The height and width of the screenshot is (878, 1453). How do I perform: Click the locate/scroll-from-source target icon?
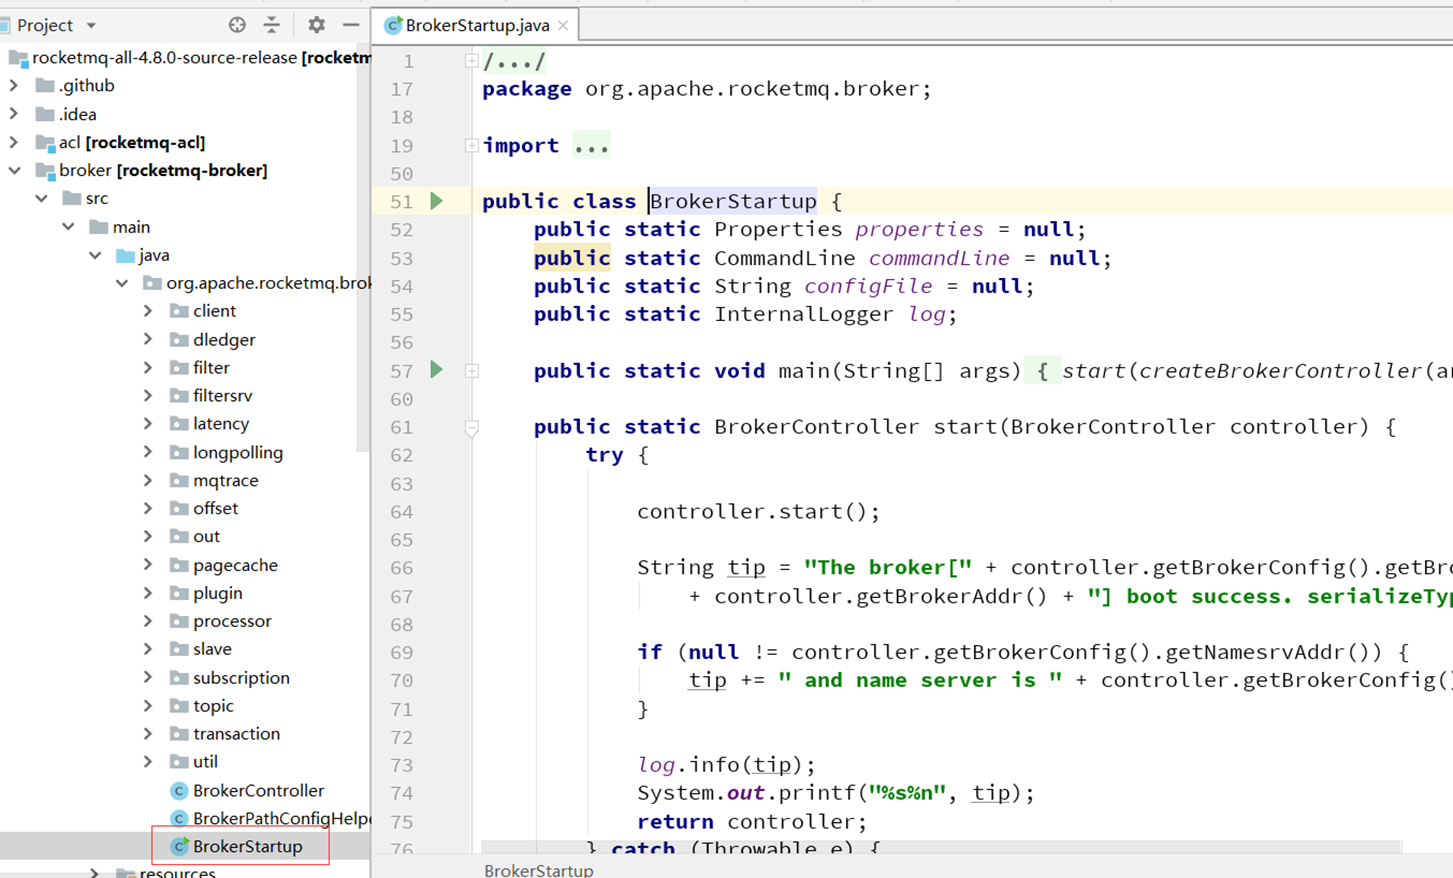(x=237, y=25)
